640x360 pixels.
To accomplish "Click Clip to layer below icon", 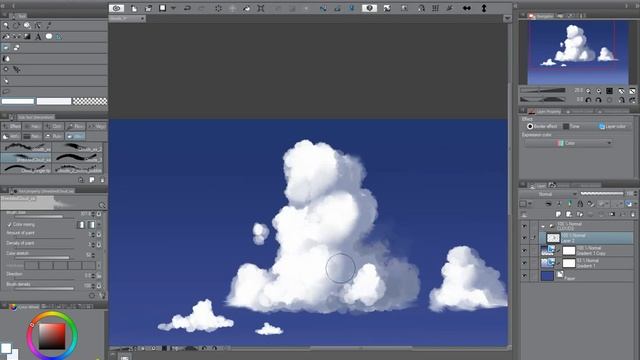I will 549,204.
